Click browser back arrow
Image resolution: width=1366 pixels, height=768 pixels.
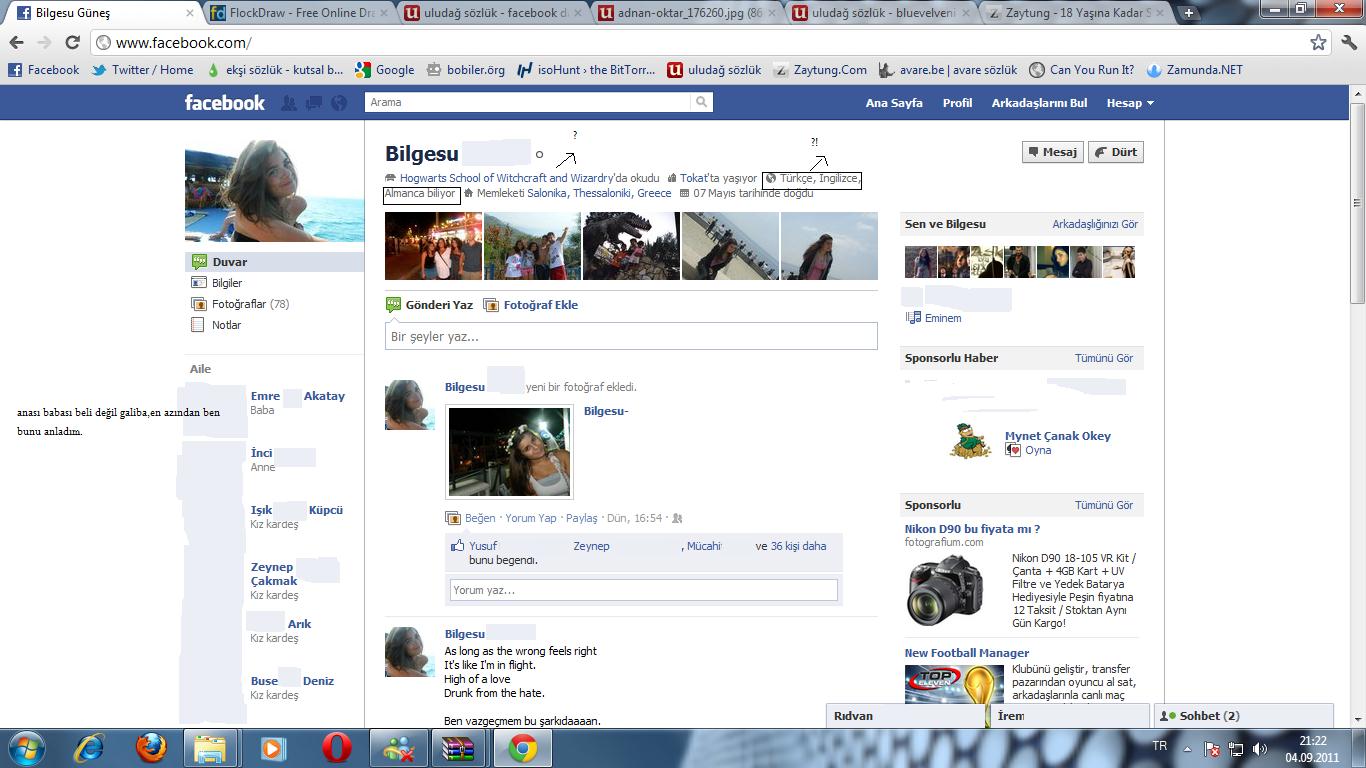point(16,43)
